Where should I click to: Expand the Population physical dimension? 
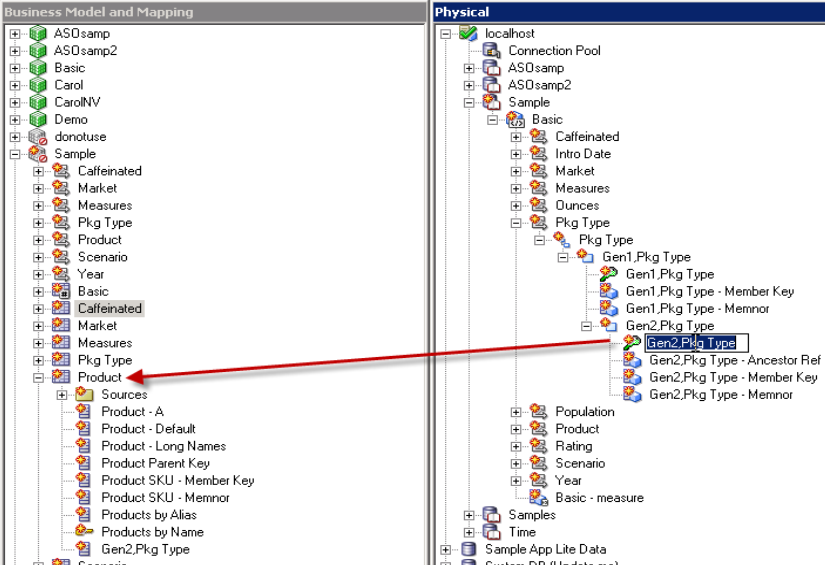[x=516, y=412]
